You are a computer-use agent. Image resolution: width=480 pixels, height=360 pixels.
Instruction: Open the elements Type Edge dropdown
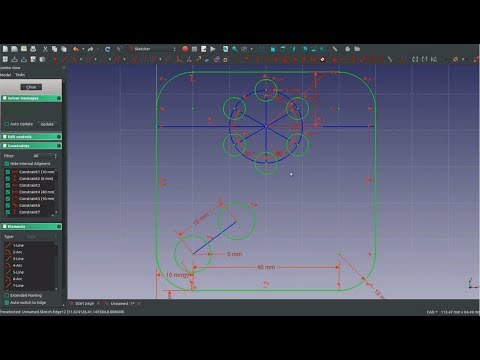pyautogui.click(x=41, y=237)
